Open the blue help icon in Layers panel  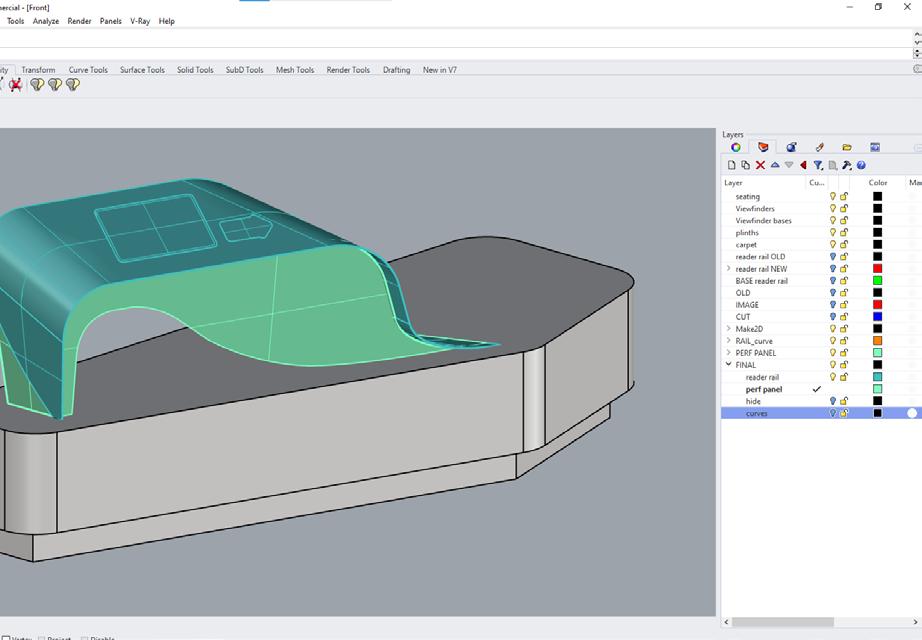coord(861,165)
